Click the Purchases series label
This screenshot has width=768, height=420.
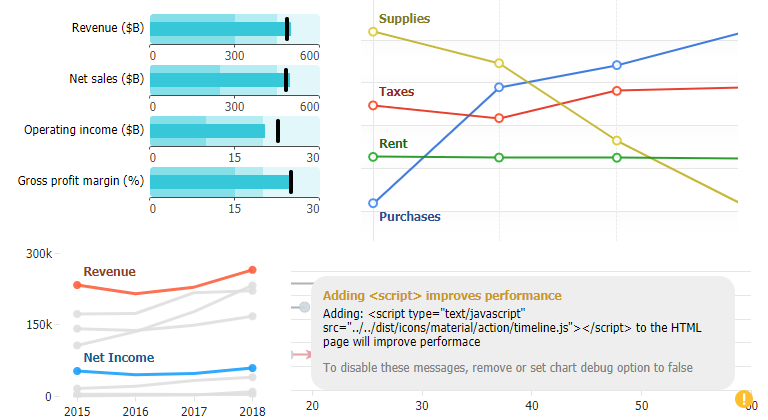[x=410, y=217]
